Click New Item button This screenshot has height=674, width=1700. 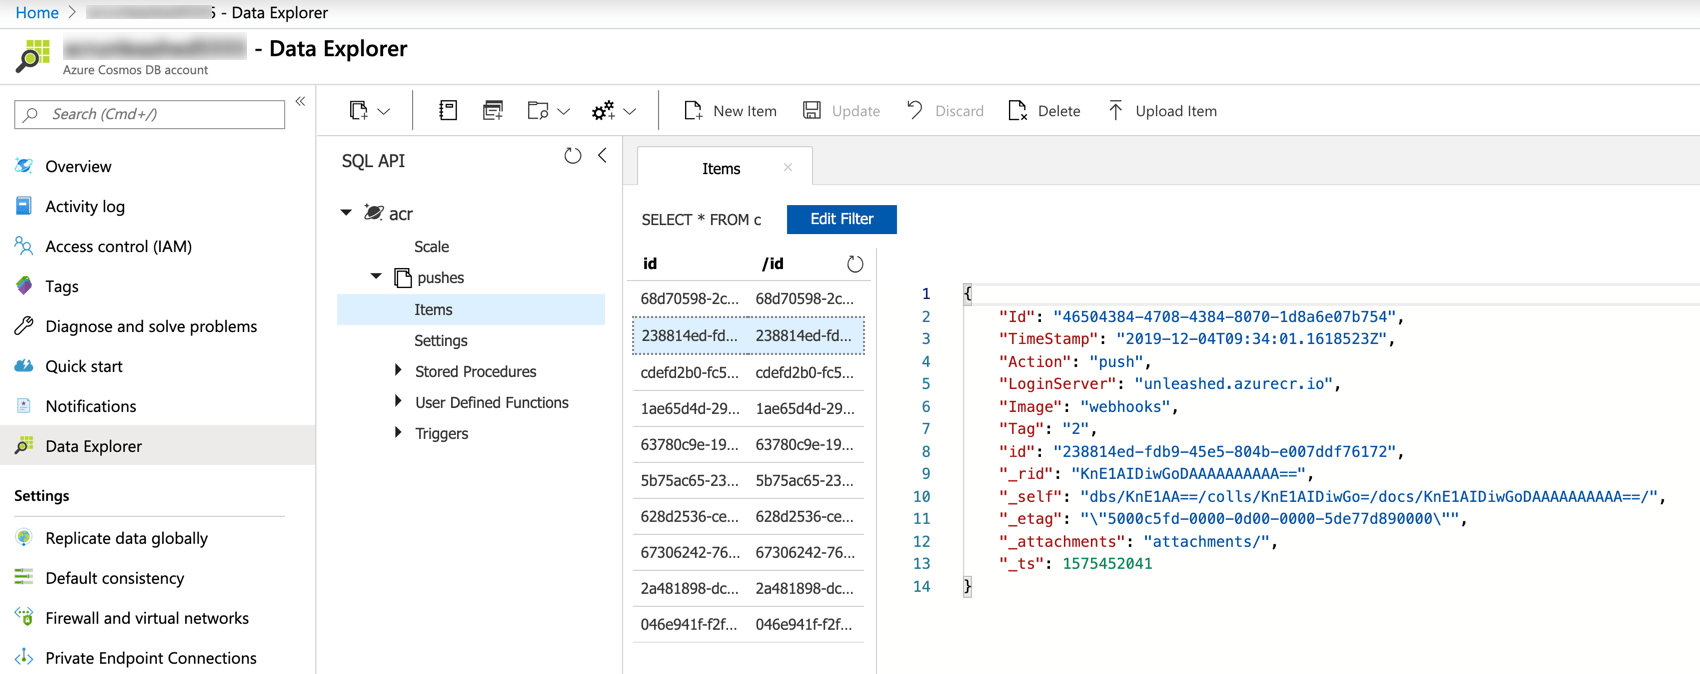[730, 111]
